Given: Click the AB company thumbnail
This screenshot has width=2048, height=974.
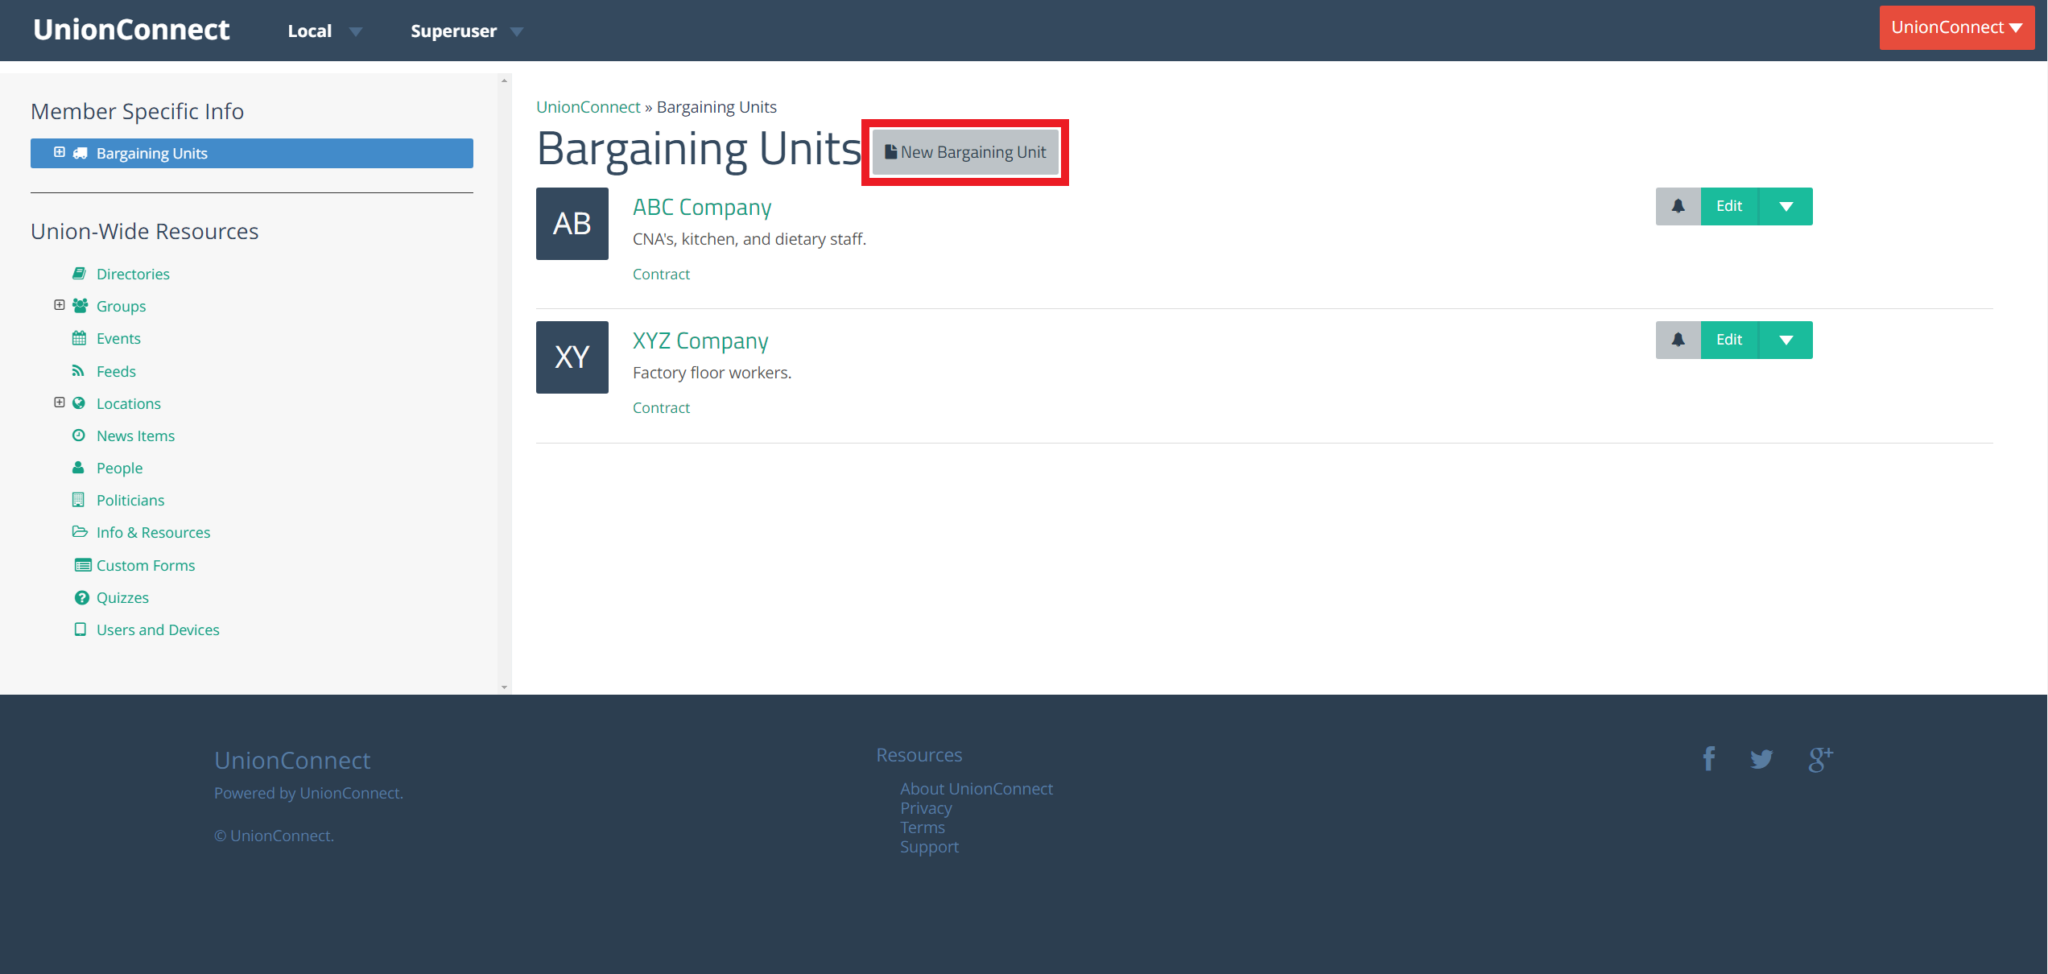Looking at the screenshot, I should pyautogui.click(x=572, y=223).
